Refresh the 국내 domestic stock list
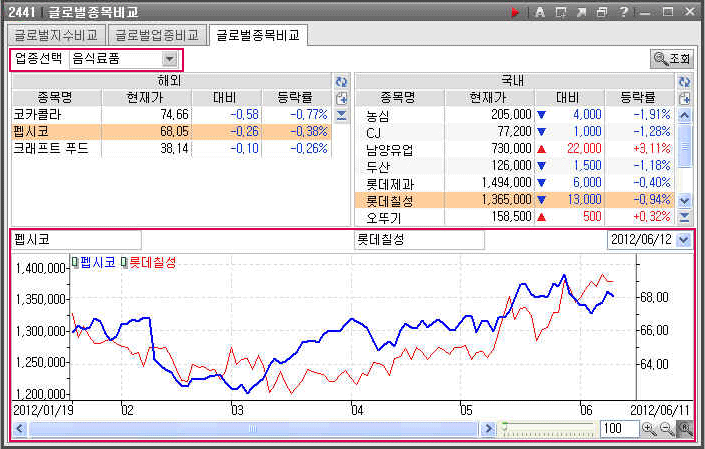705x449 pixels. 684,81
